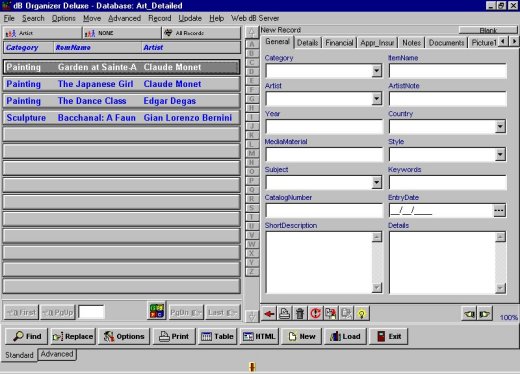Click the red circular refresh icon

click(315, 314)
